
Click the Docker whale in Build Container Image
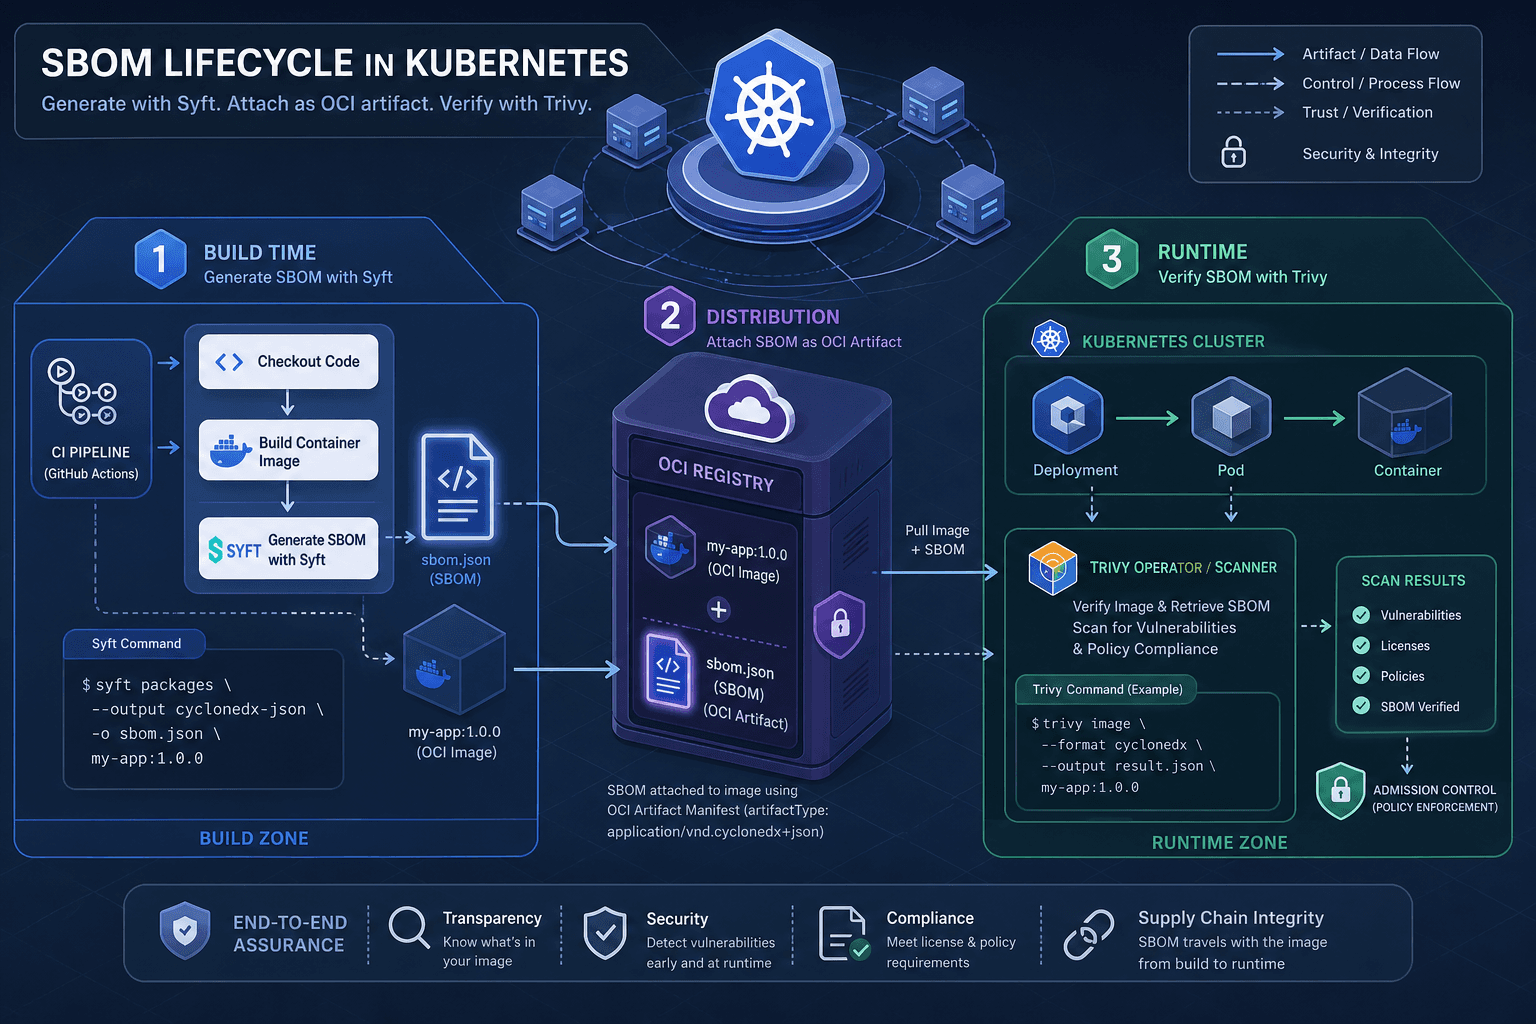pos(231,451)
